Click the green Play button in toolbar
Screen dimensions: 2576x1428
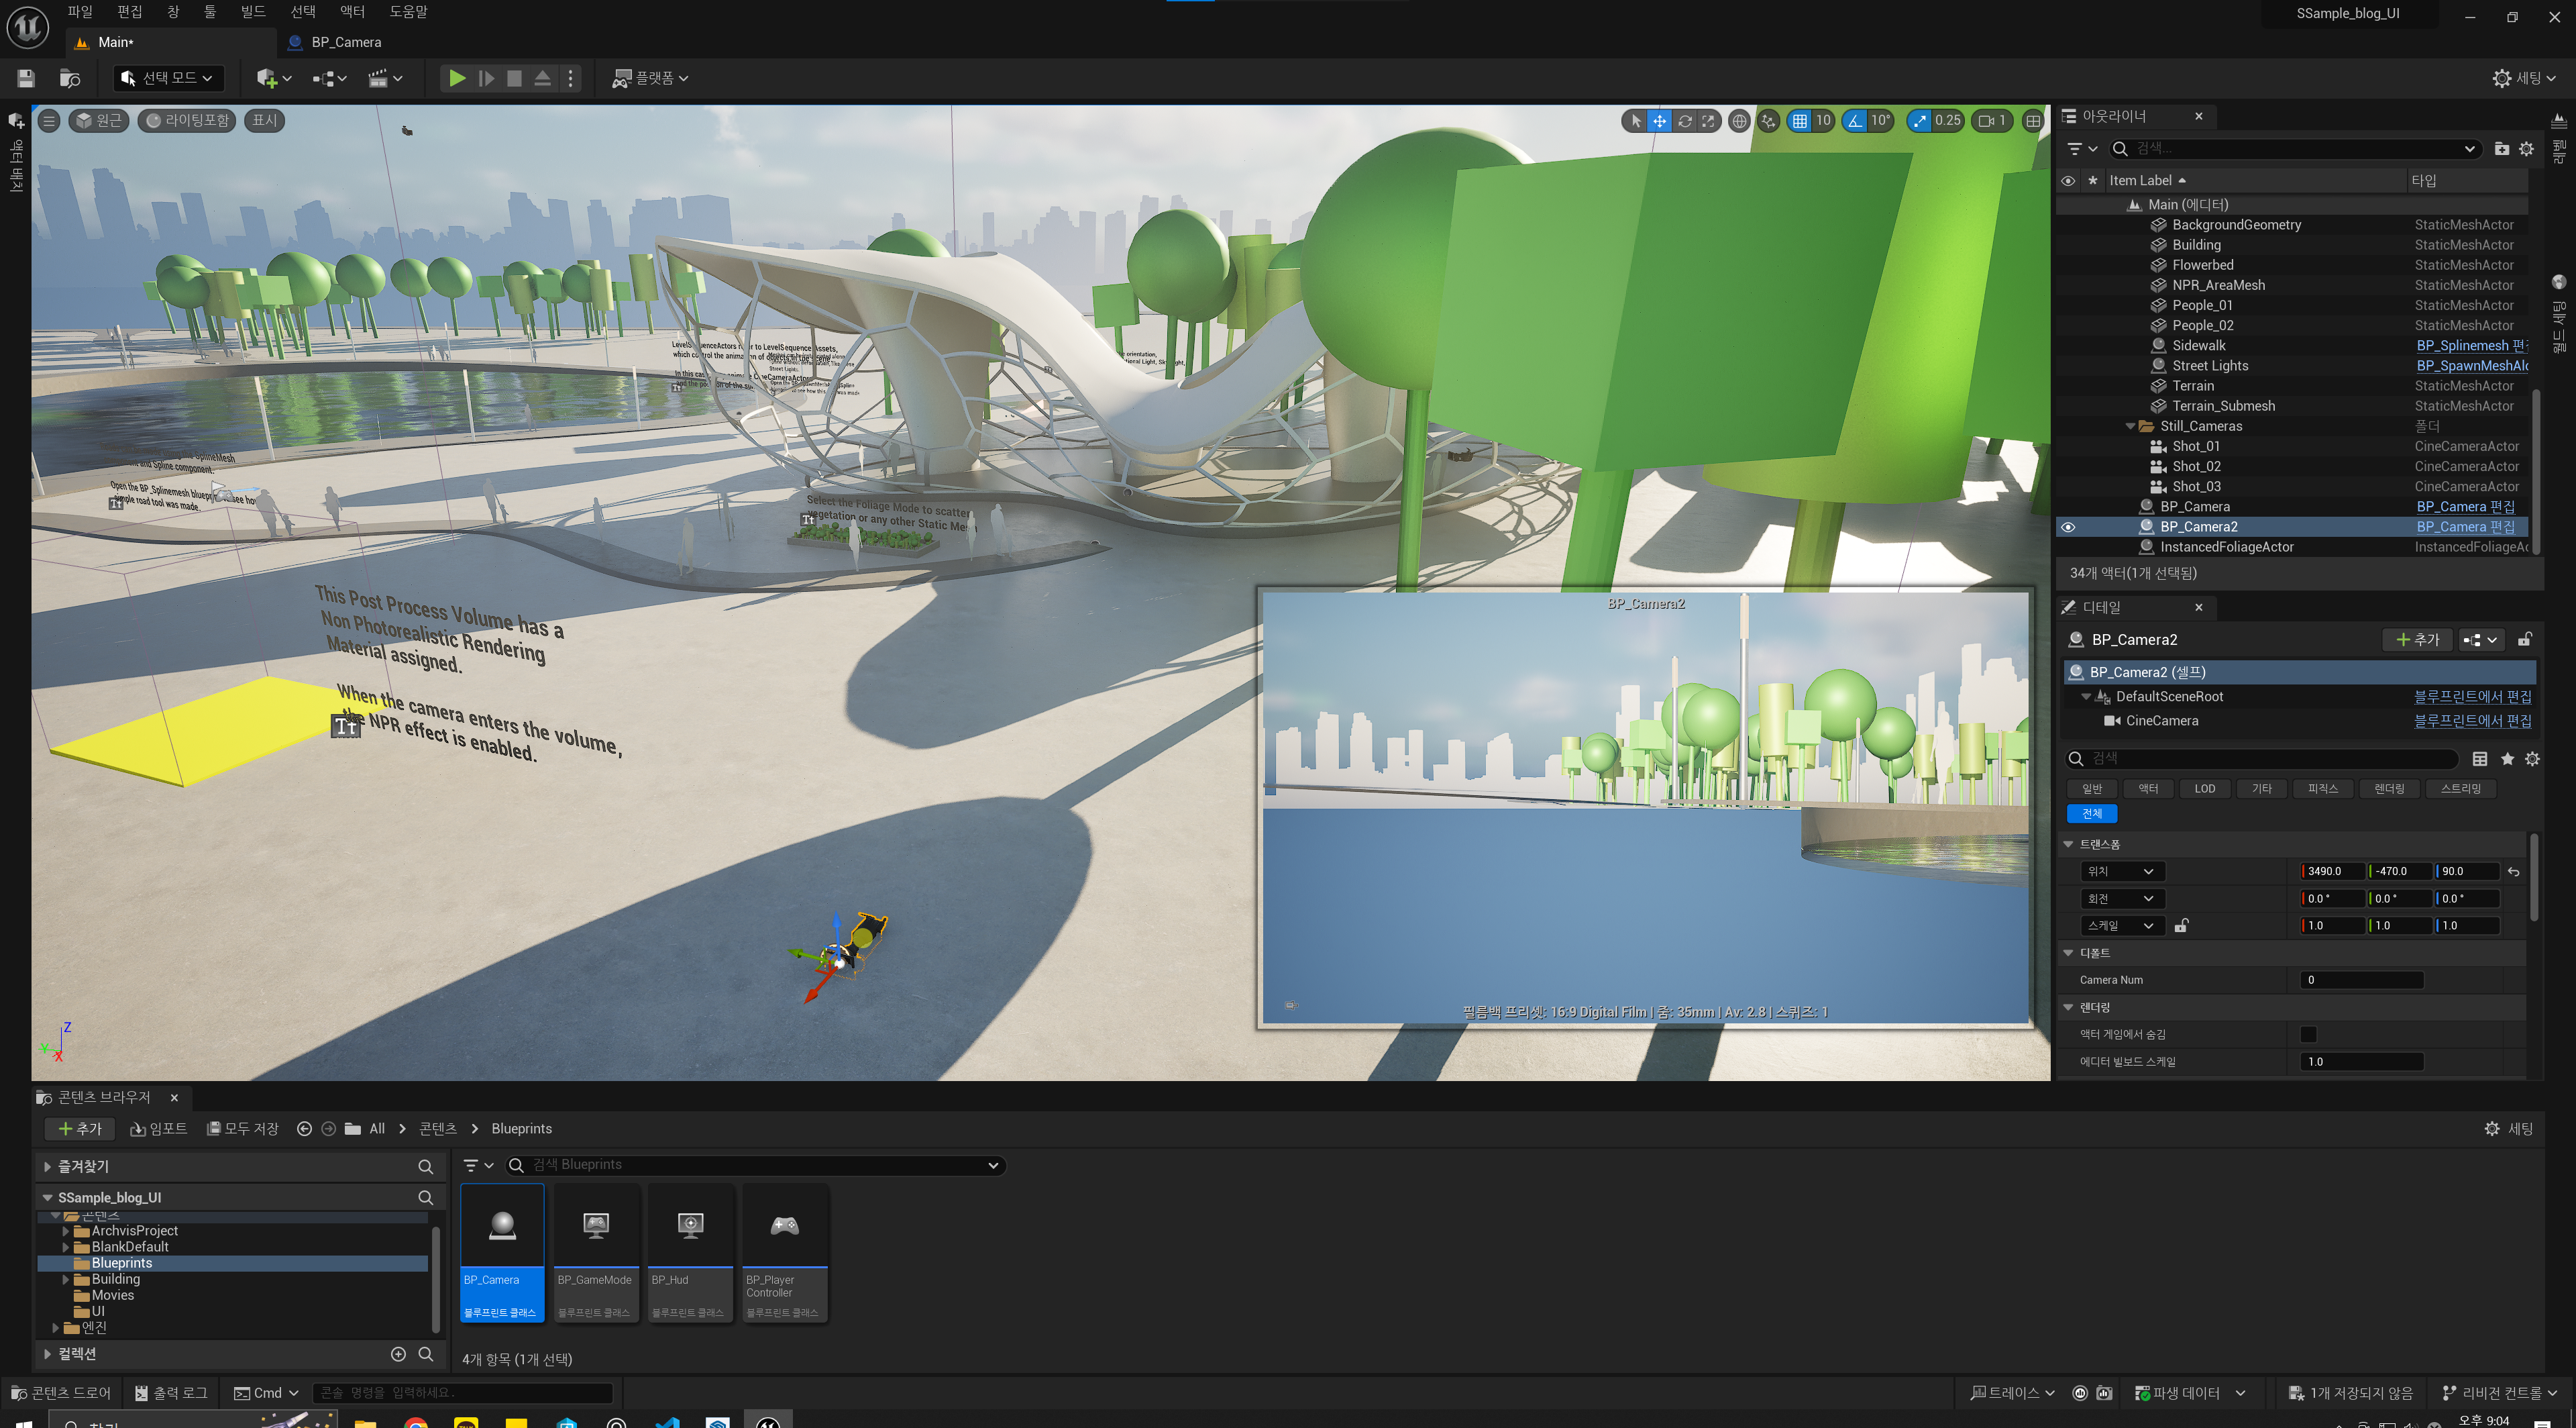[x=456, y=78]
